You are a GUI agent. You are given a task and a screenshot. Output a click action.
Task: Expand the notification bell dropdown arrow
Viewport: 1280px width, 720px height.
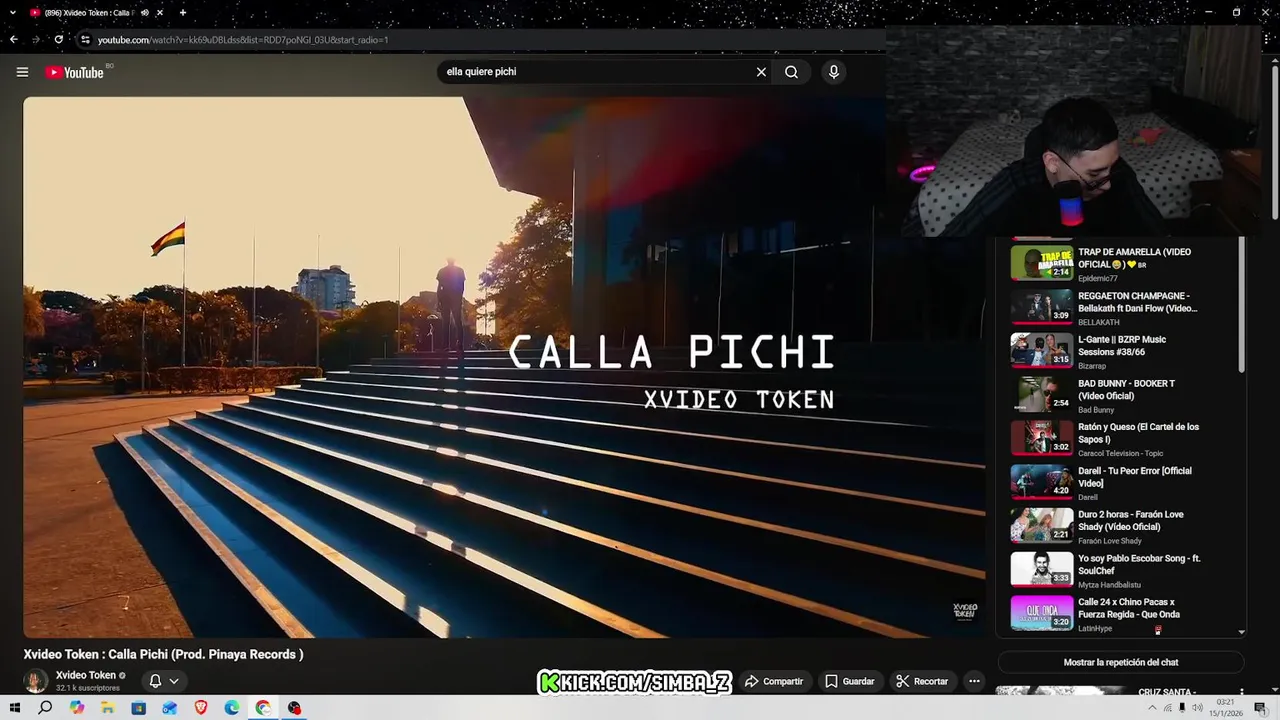point(174,681)
